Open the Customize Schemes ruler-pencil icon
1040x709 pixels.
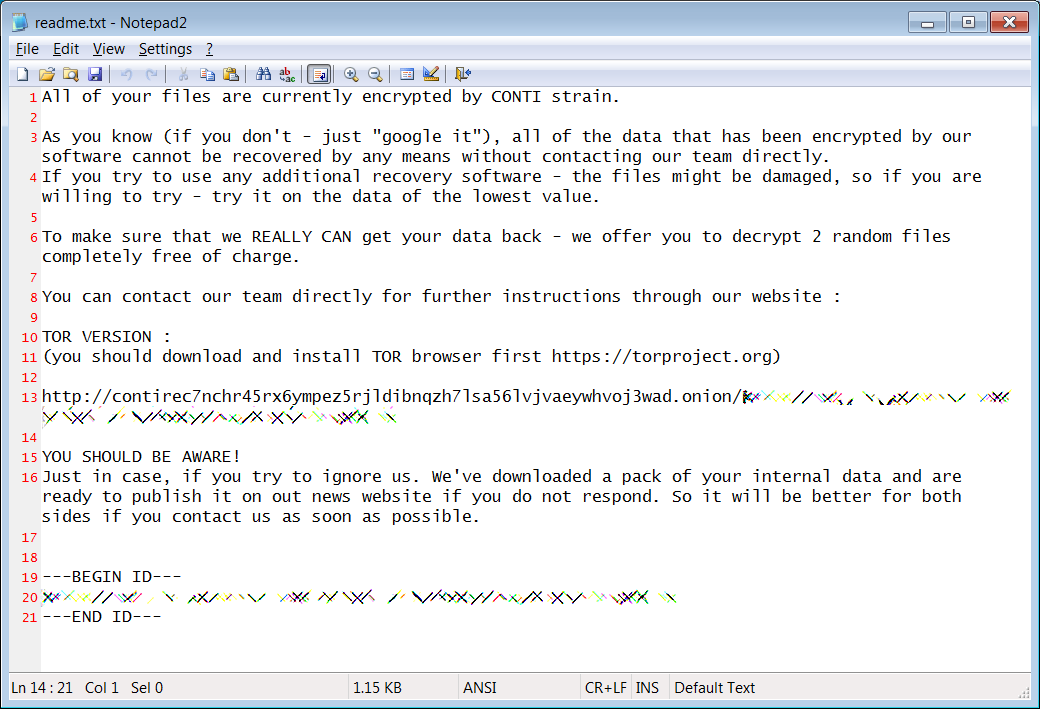click(431, 74)
